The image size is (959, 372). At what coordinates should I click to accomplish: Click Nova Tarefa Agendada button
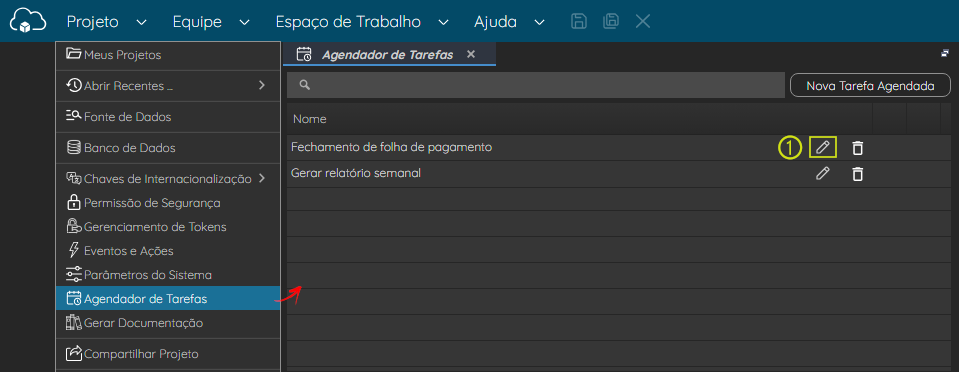(870, 86)
